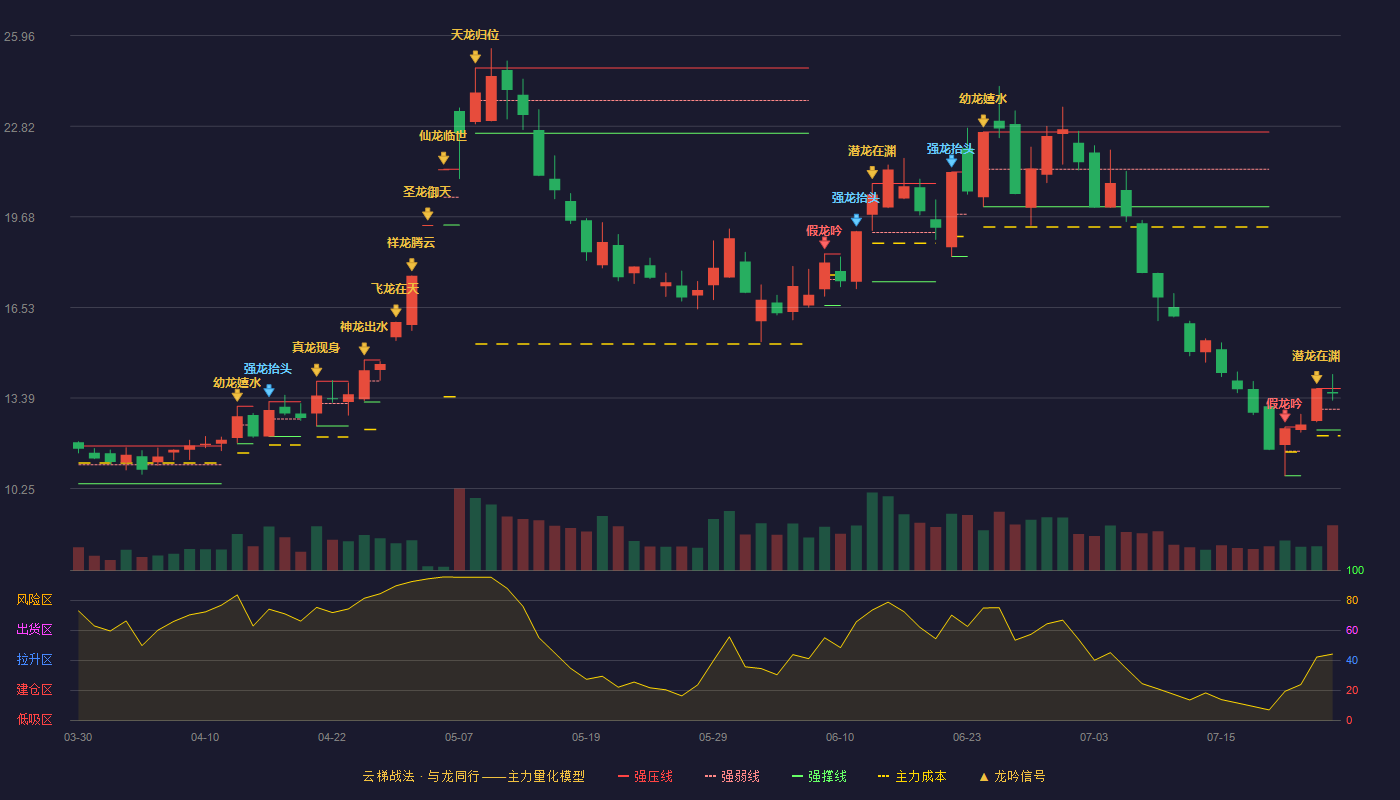The image size is (1400, 800).
Task: Click the 40 indicator scale value
Action: tap(1352, 661)
